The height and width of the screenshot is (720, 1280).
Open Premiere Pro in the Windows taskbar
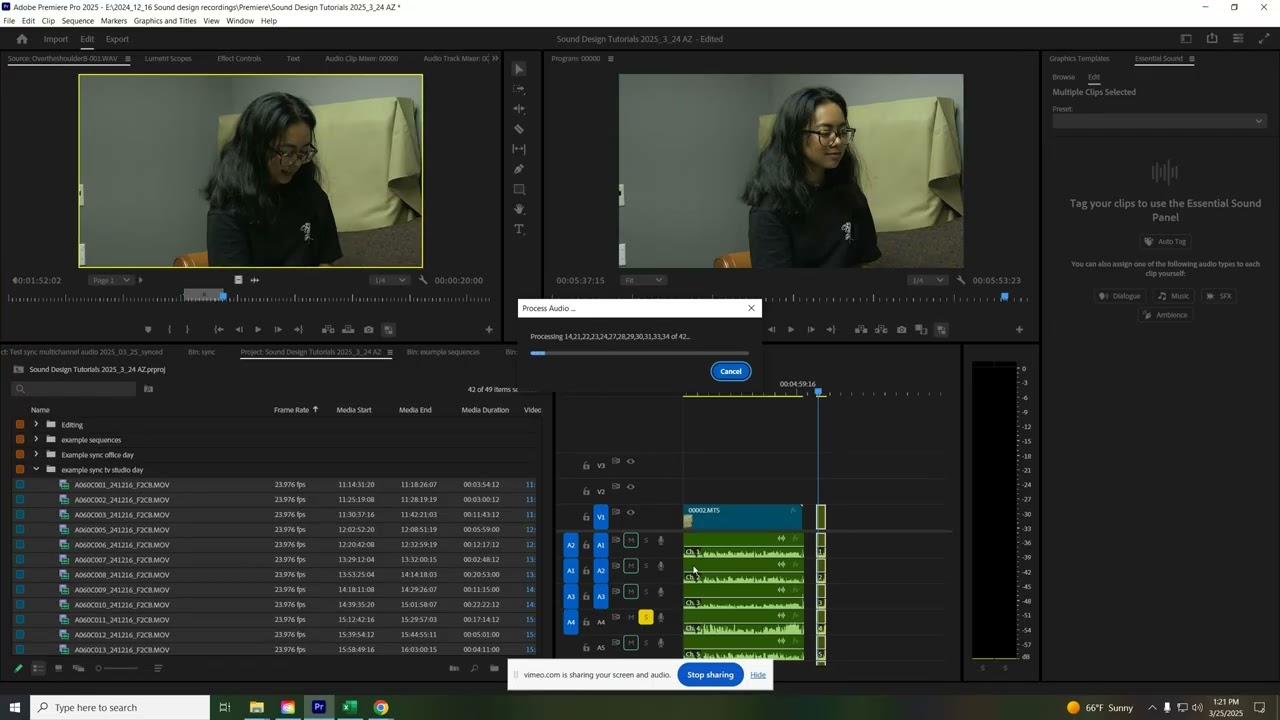pyautogui.click(x=319, y=707)
